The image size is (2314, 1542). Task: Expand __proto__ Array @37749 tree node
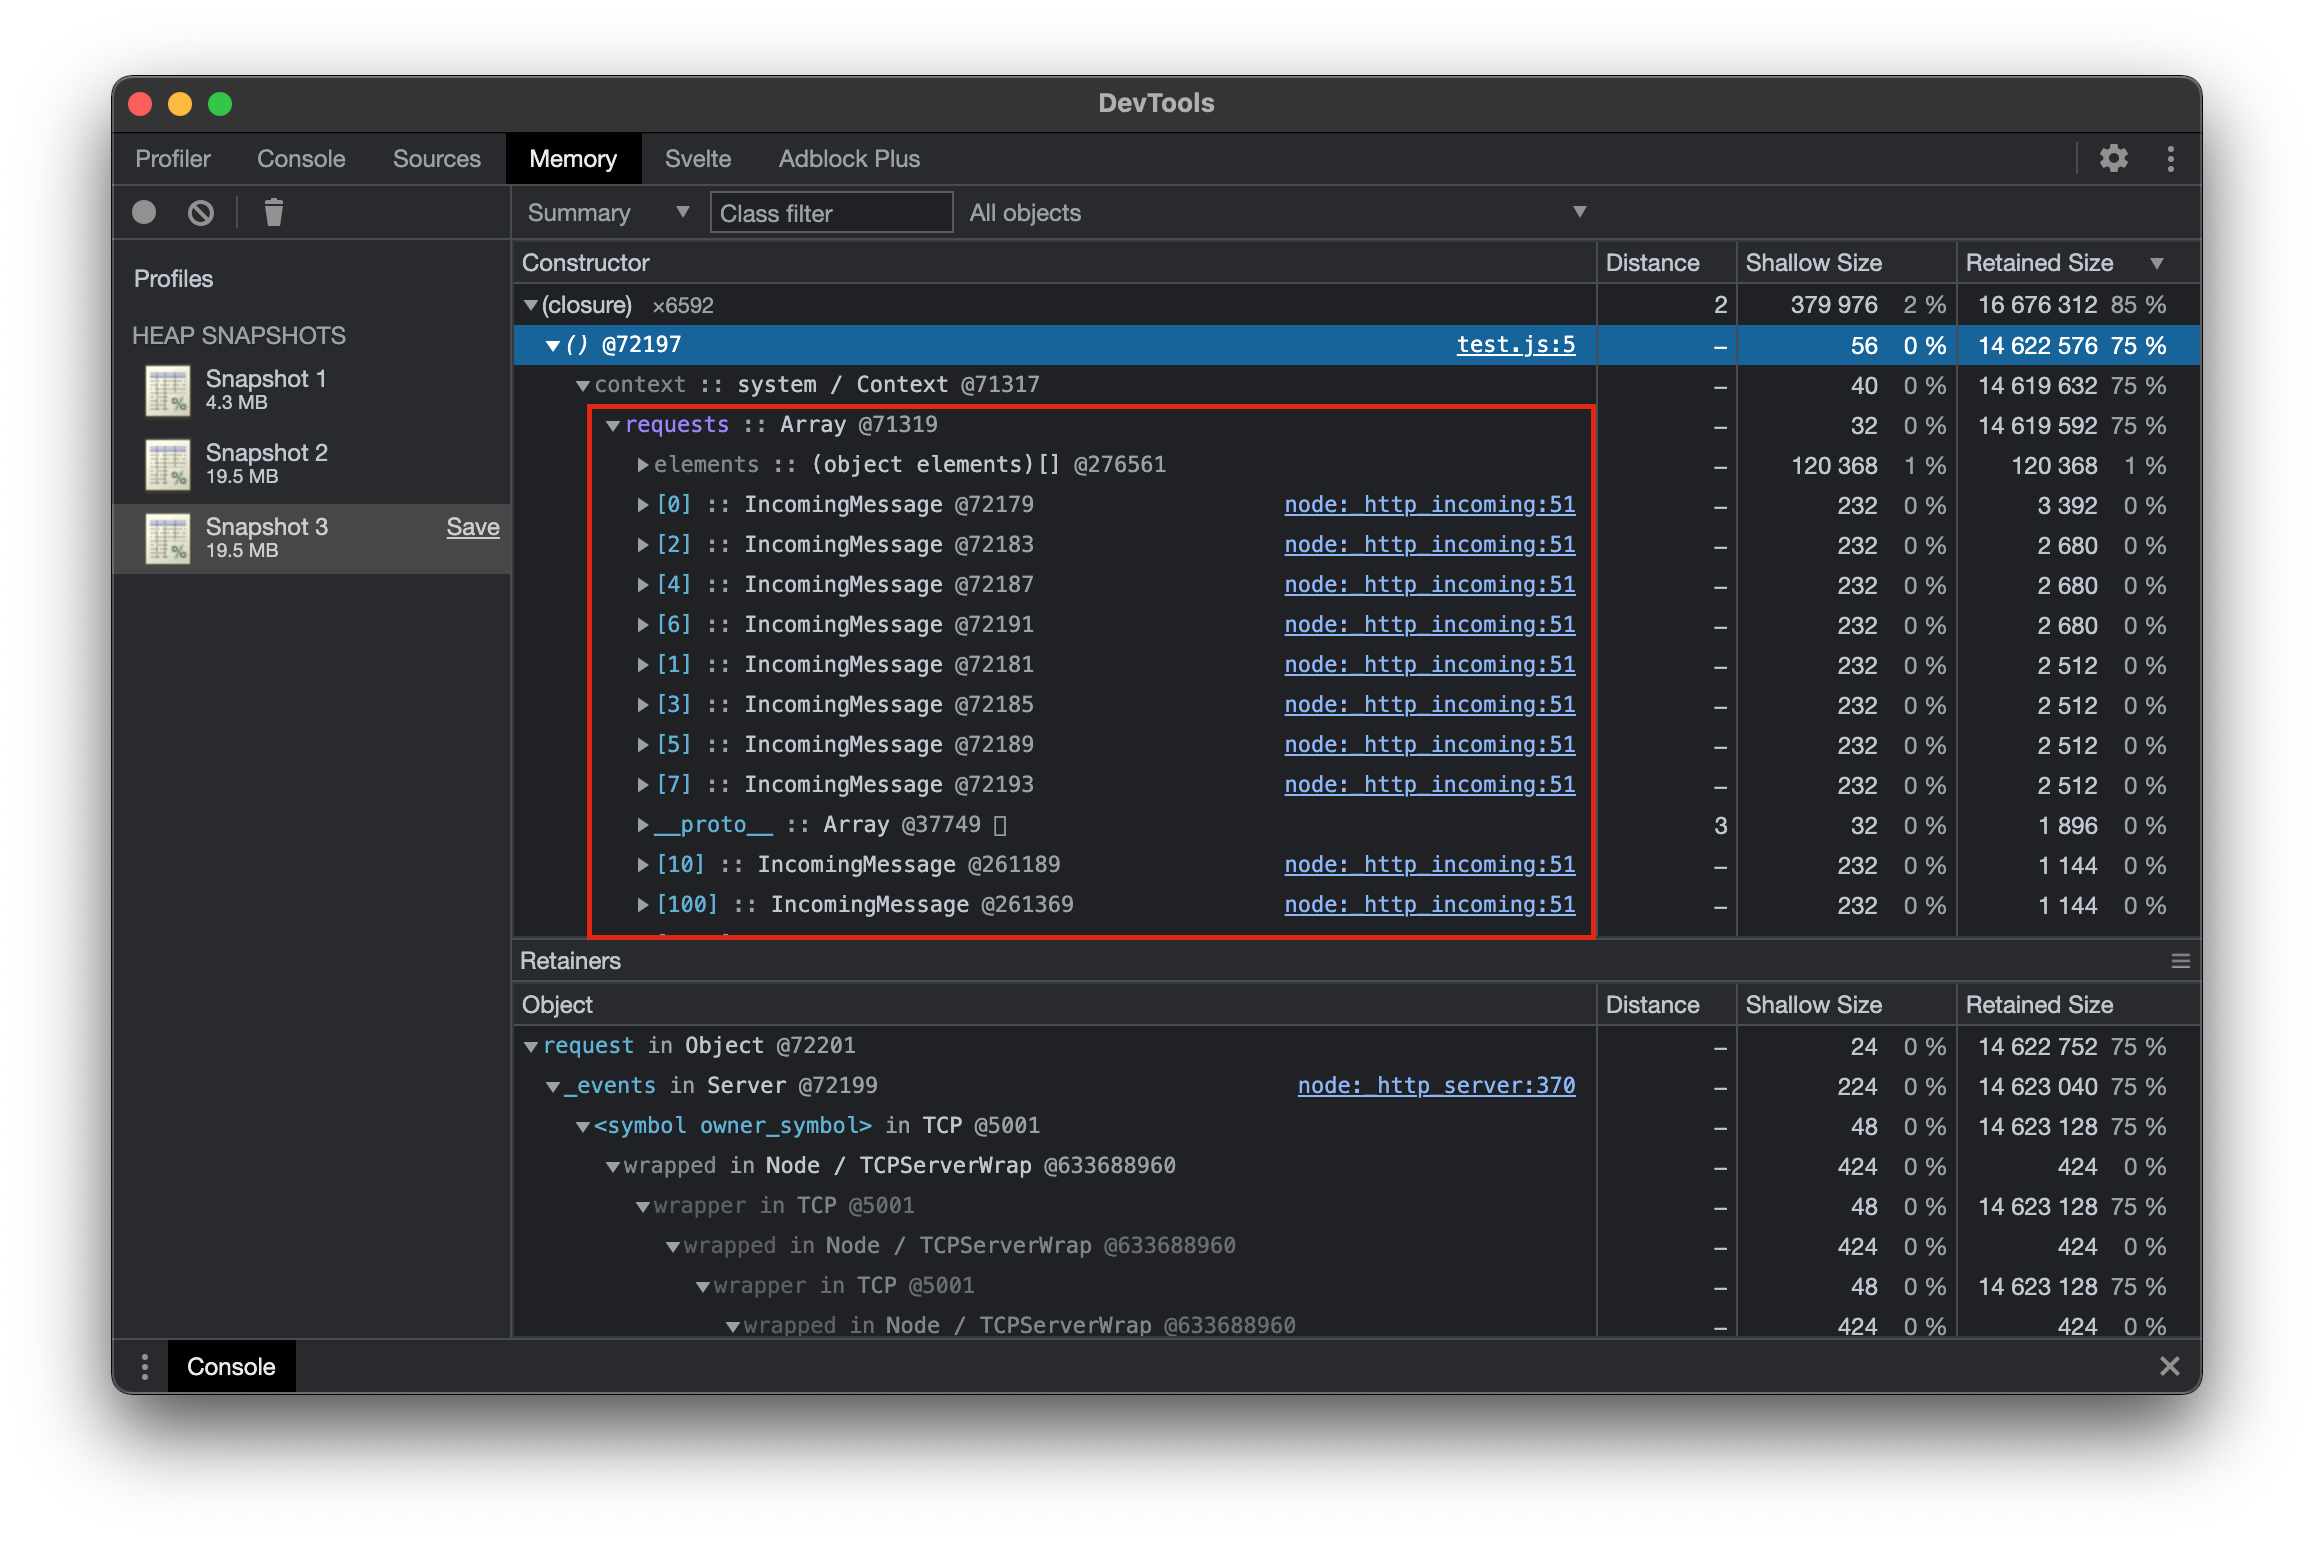(640, 823)
